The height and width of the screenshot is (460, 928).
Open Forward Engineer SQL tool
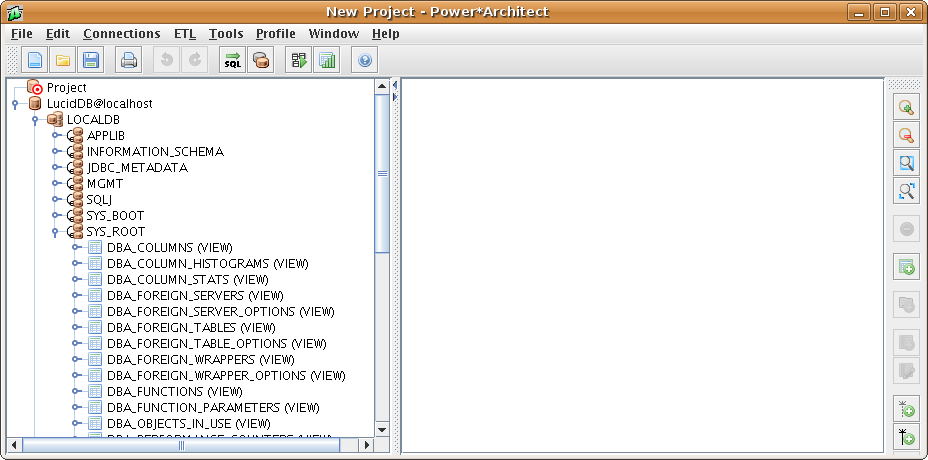tap(233, 60)
